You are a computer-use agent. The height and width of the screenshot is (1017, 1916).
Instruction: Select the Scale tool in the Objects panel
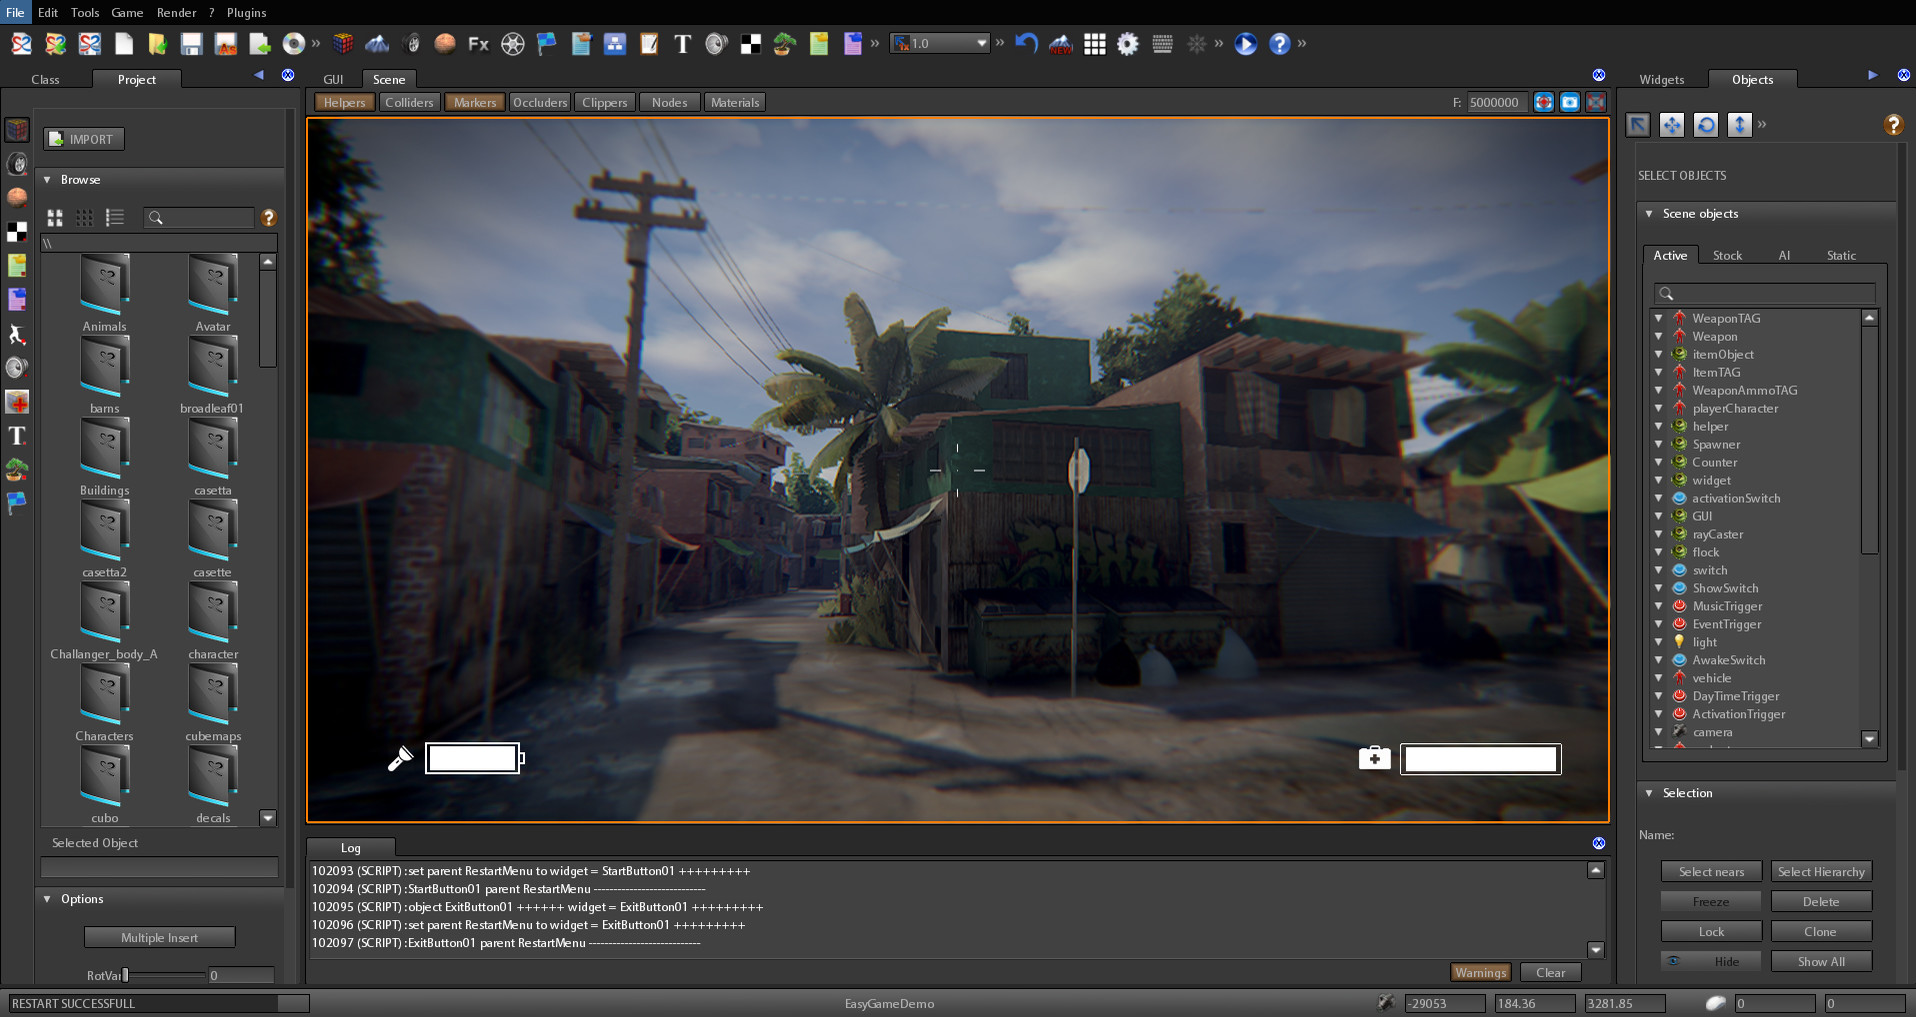click(x=1739, y=125)
